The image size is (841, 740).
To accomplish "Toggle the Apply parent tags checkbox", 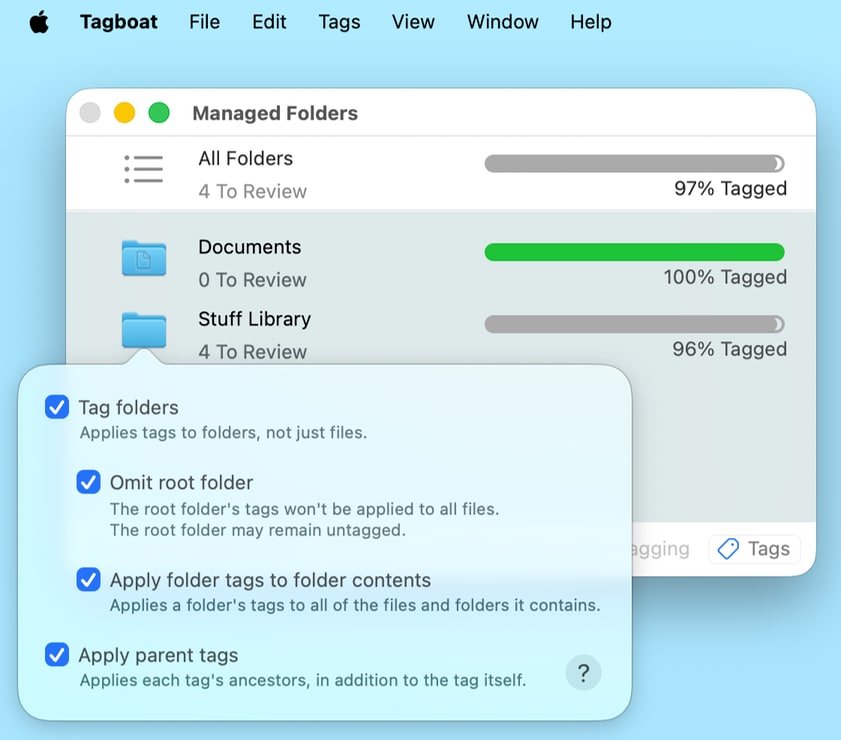I will coord(56,655).
